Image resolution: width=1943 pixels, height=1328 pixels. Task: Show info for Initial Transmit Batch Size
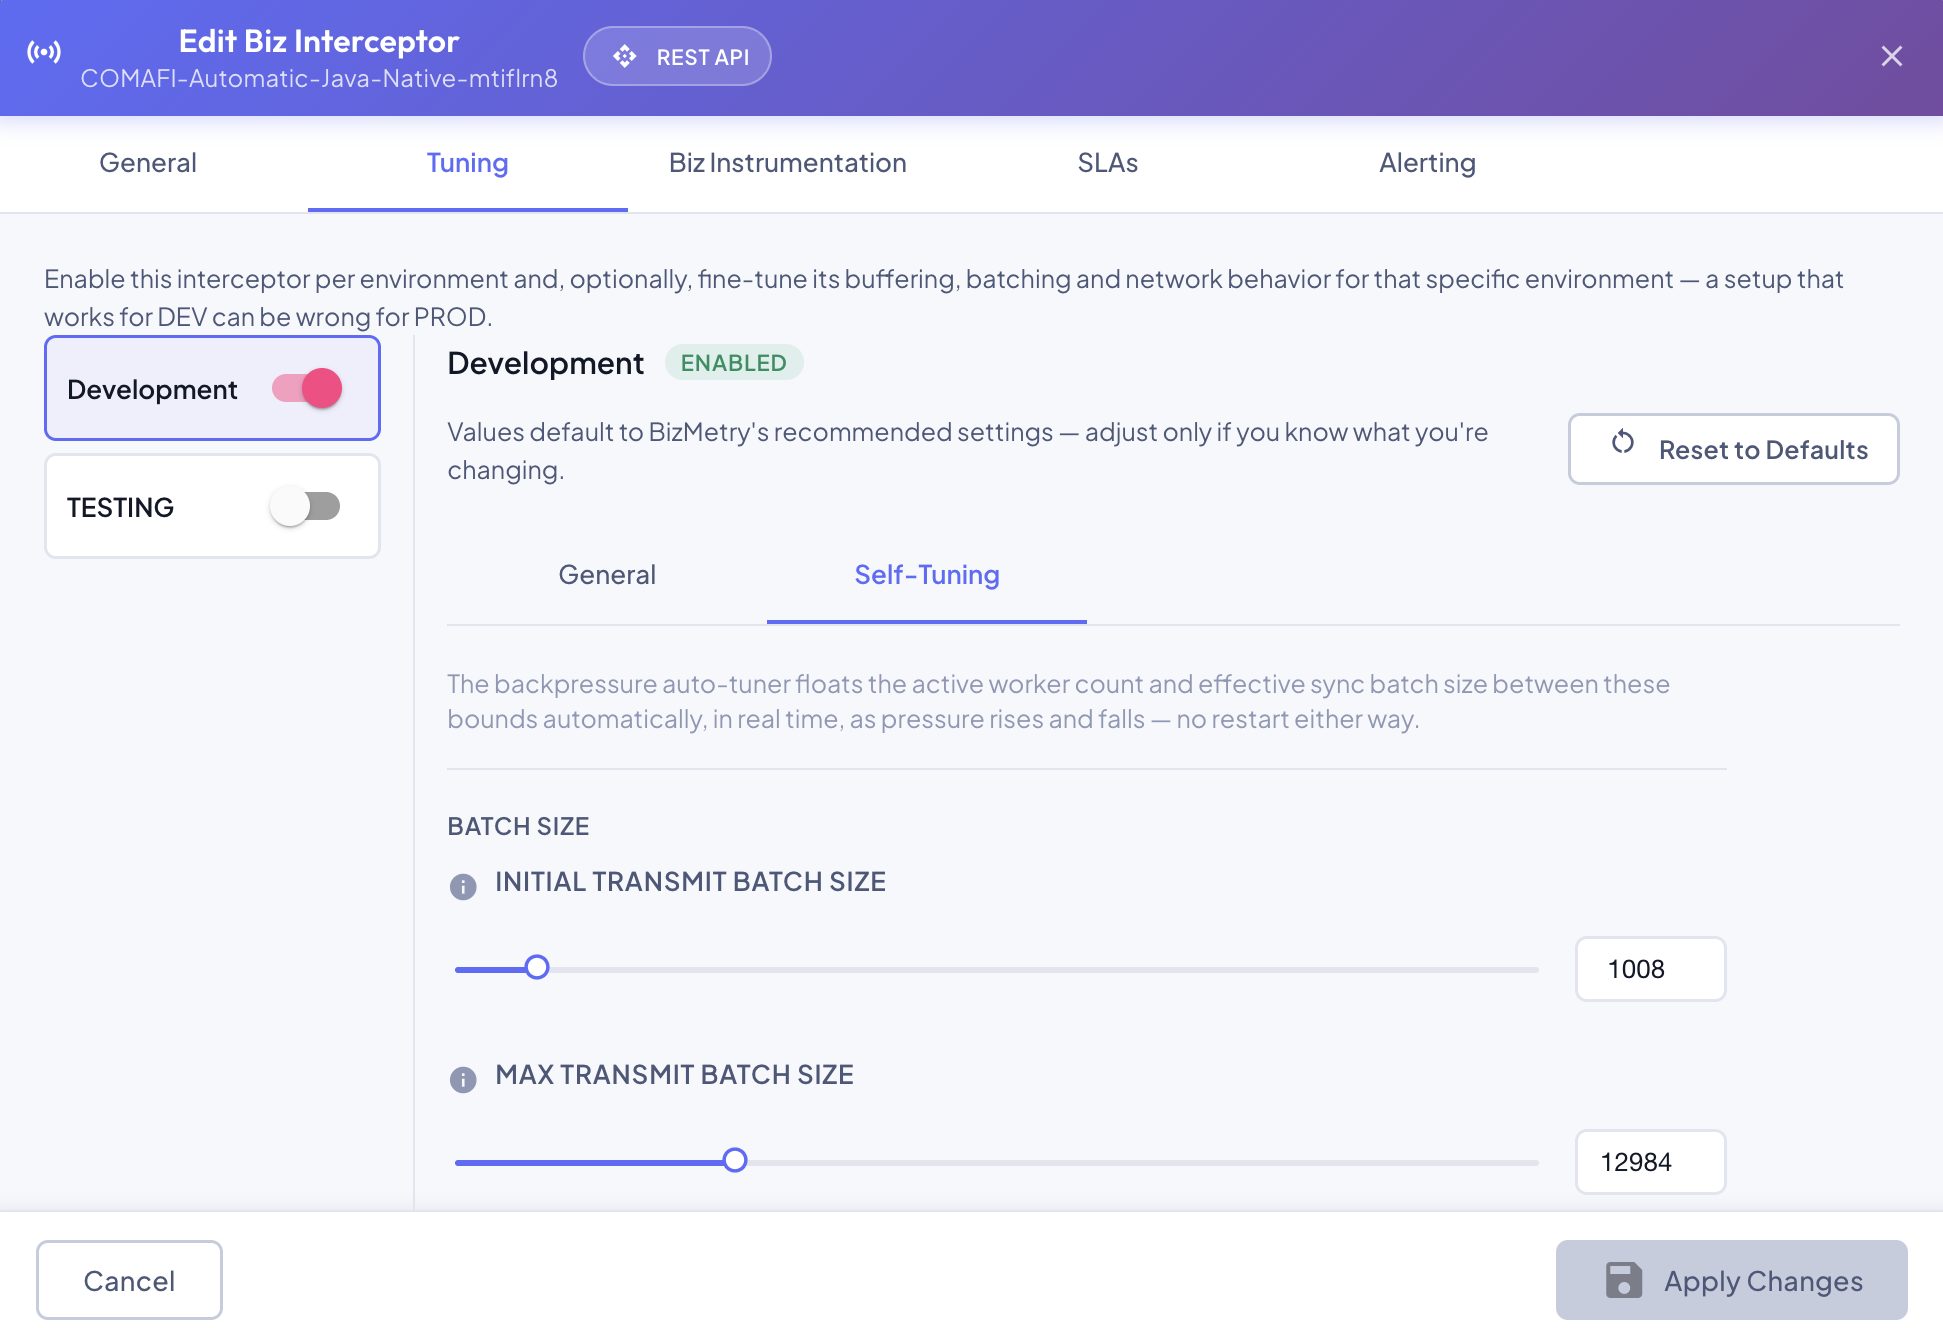[x=463, y=886]
